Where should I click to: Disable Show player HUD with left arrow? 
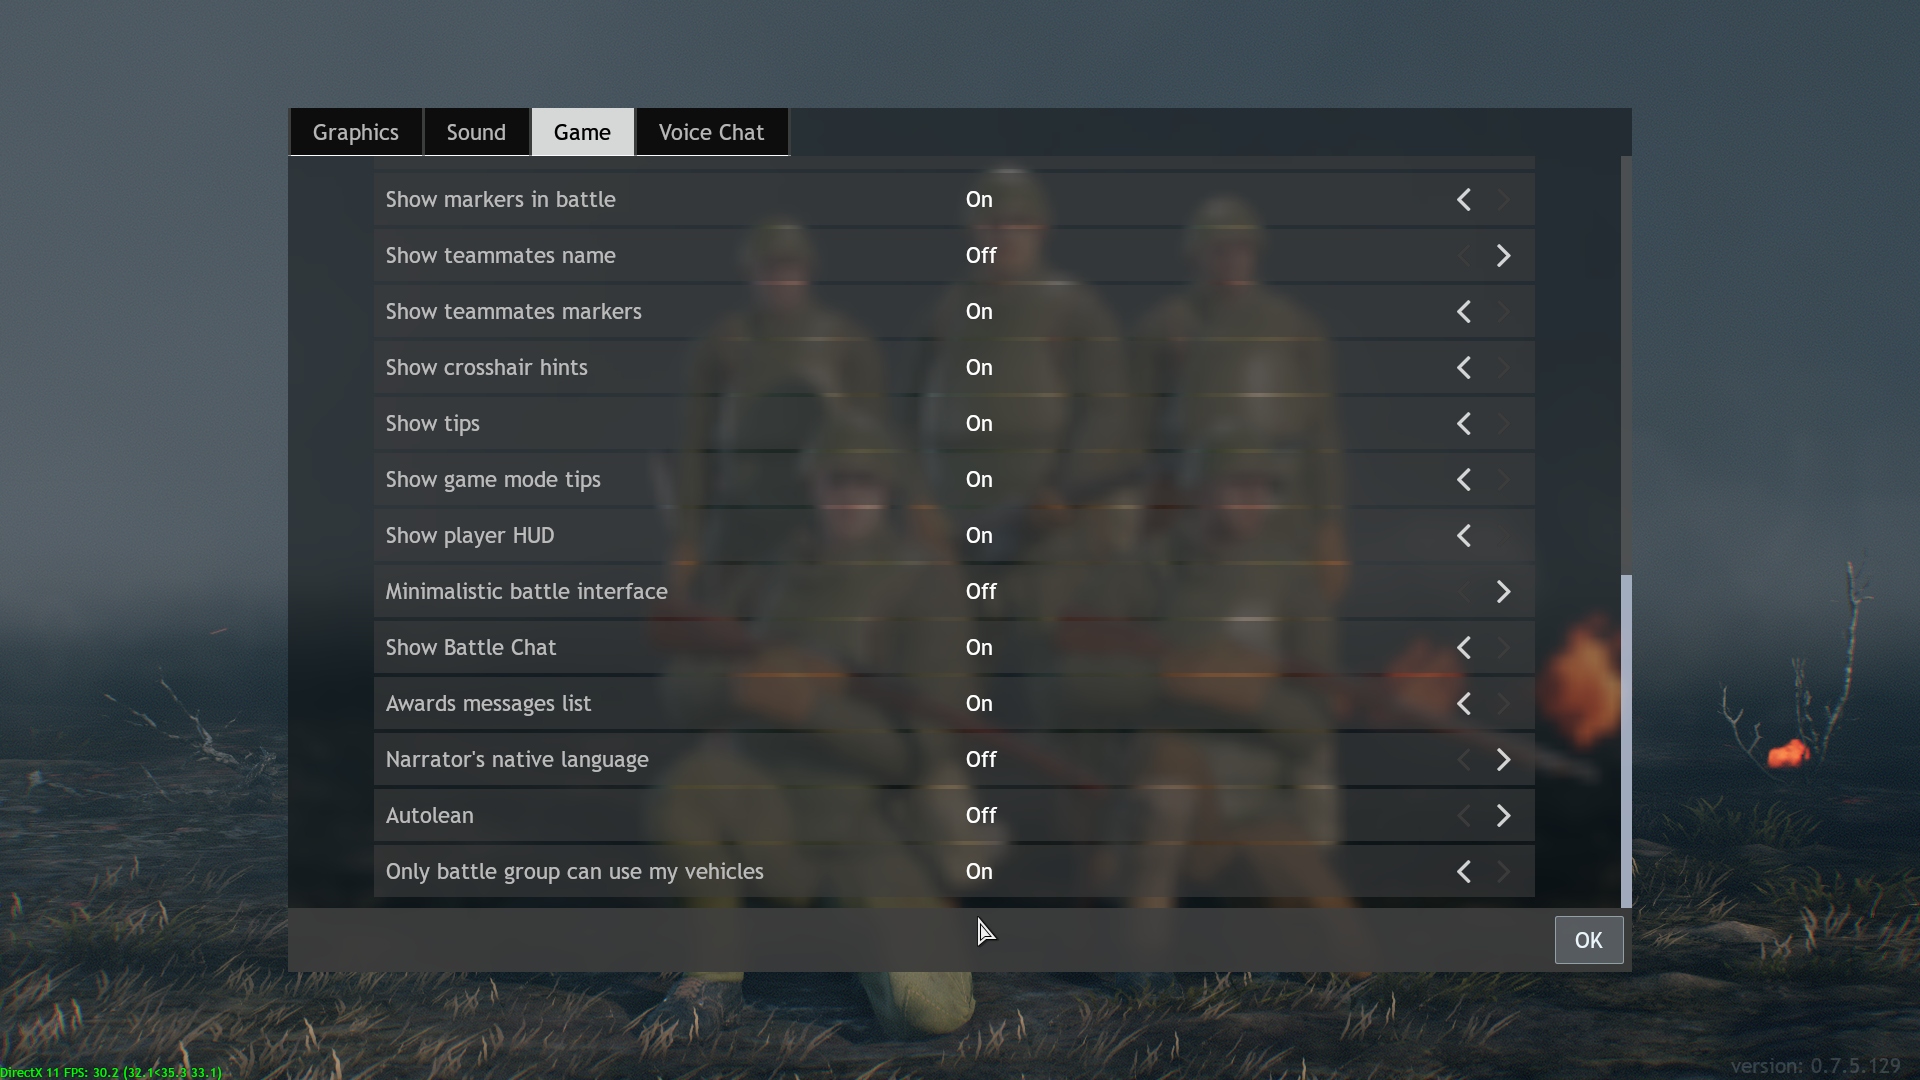tap(1463, 536)
